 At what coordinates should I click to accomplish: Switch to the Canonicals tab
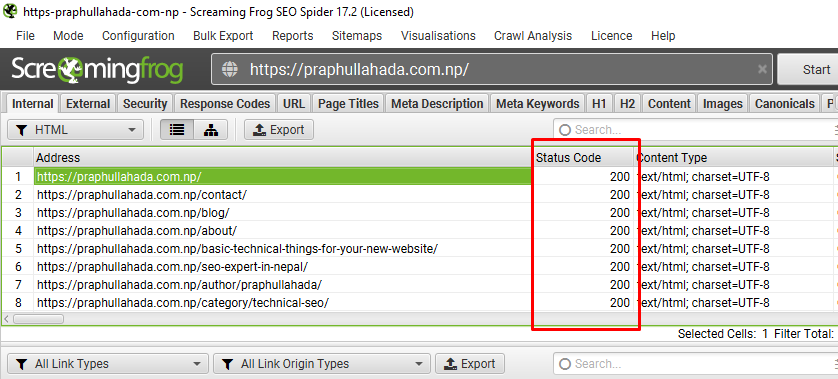[x=785, y=104]
